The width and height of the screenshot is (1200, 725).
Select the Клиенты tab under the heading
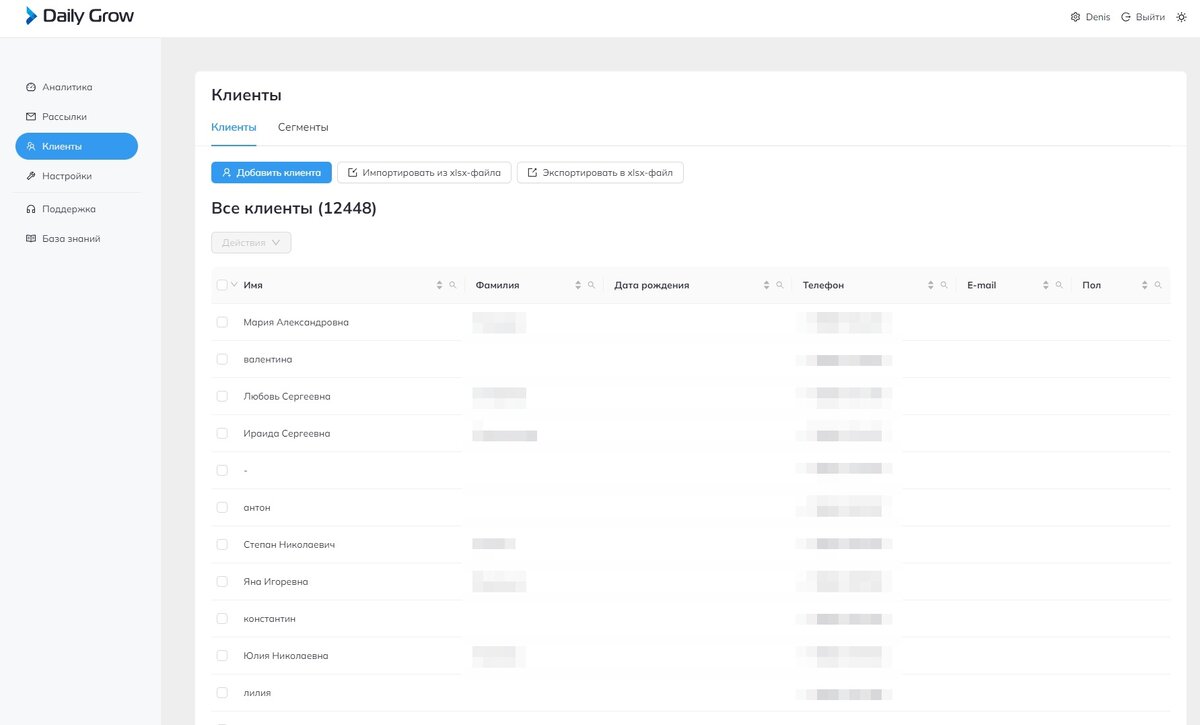[x=233, y=127]
